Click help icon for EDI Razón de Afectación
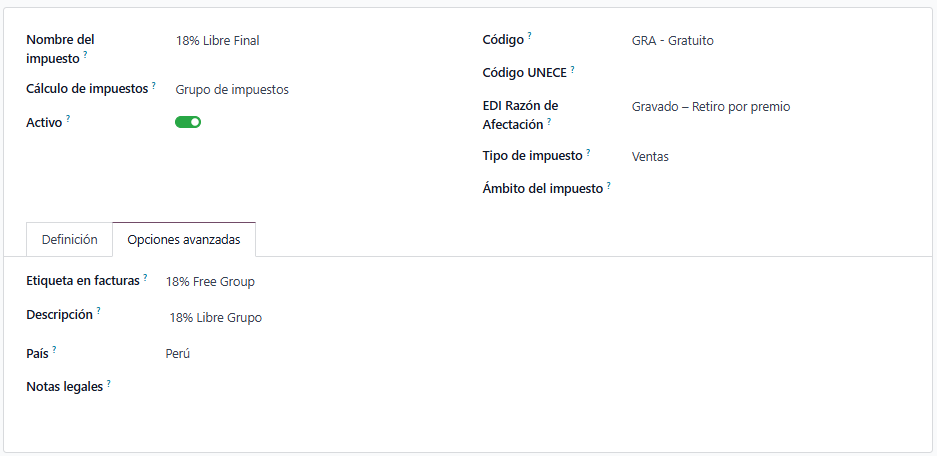The image size is (937, 456). (x=550, y=121)
